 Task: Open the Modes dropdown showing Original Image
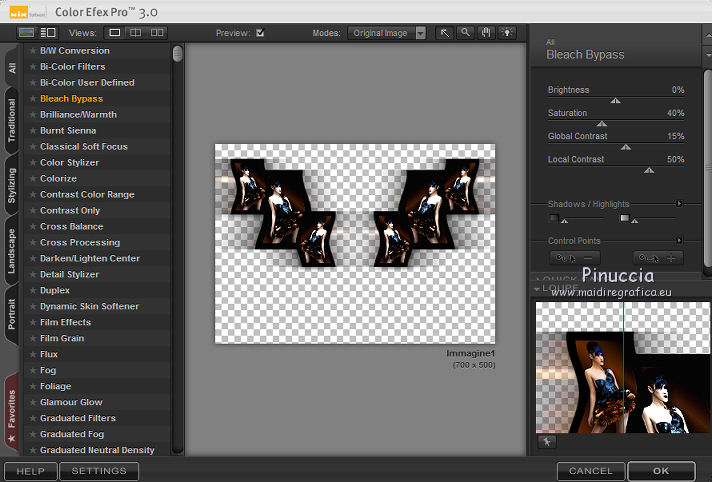click(x=387, y=33)
